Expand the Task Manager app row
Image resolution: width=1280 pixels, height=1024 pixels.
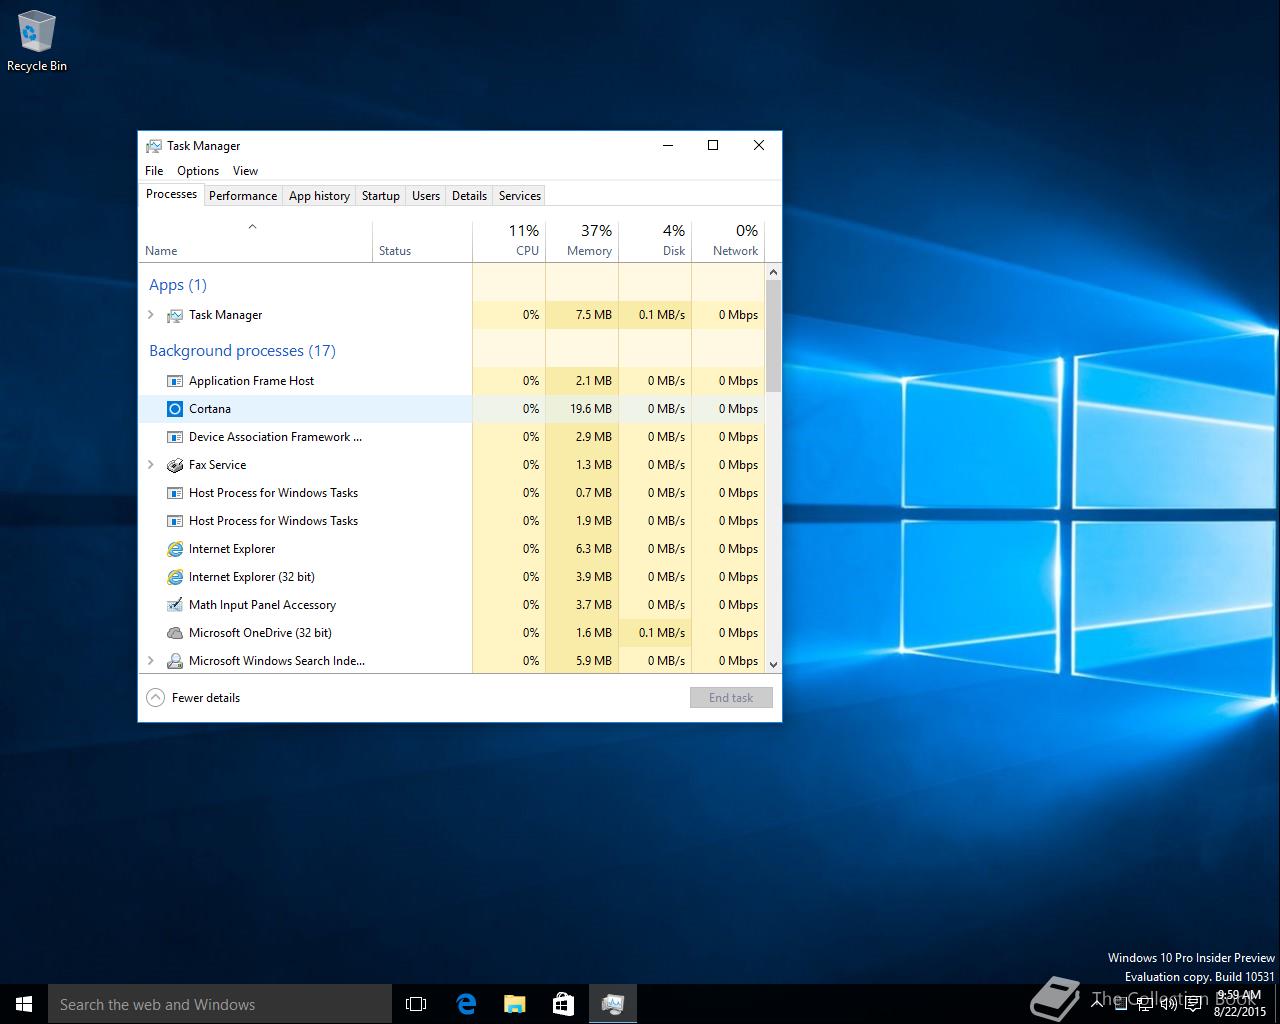coord(151,315)
